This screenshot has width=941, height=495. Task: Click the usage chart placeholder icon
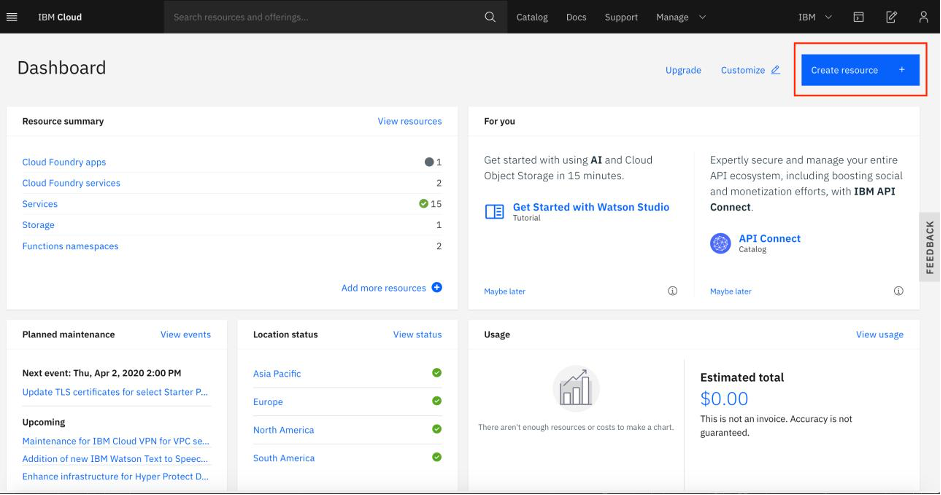click(x=576, y=389)
